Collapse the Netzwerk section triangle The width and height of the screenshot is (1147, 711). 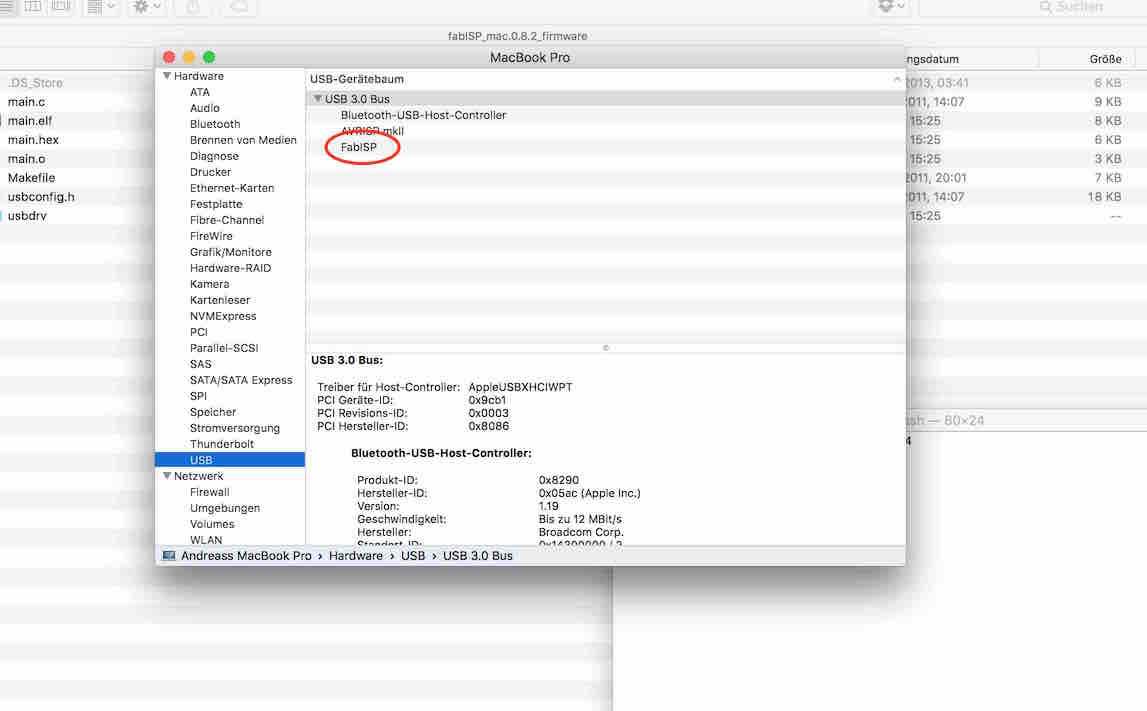[167, 476]
